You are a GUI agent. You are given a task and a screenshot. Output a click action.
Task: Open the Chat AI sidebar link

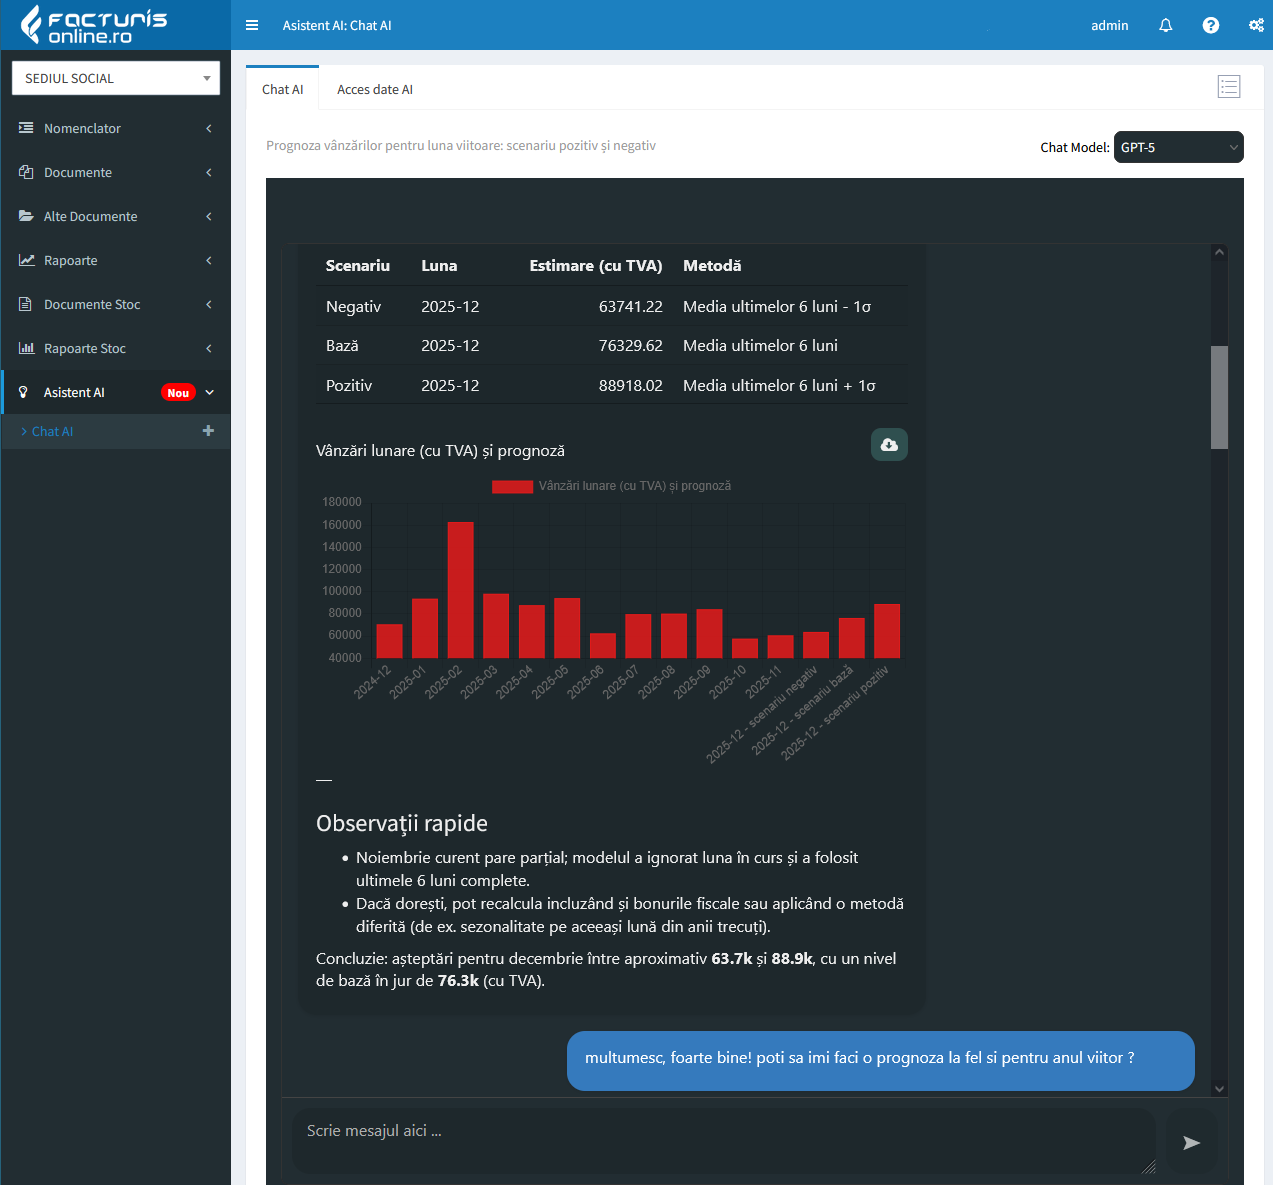pos(52,431)
